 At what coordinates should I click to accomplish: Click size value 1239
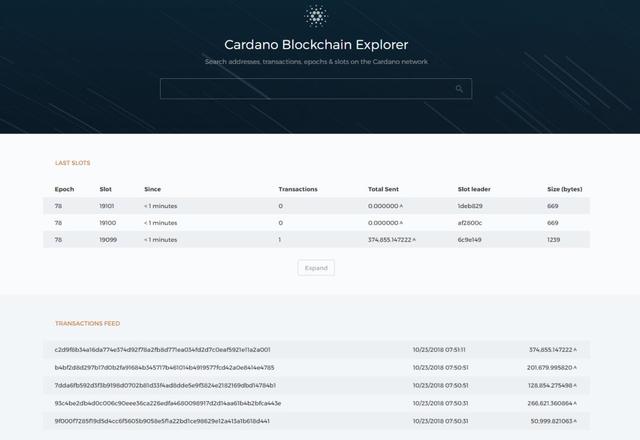click(x=553, y=240)
